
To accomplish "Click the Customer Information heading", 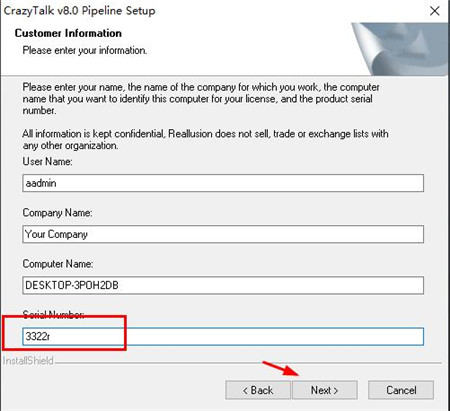I will click(68, 33).
